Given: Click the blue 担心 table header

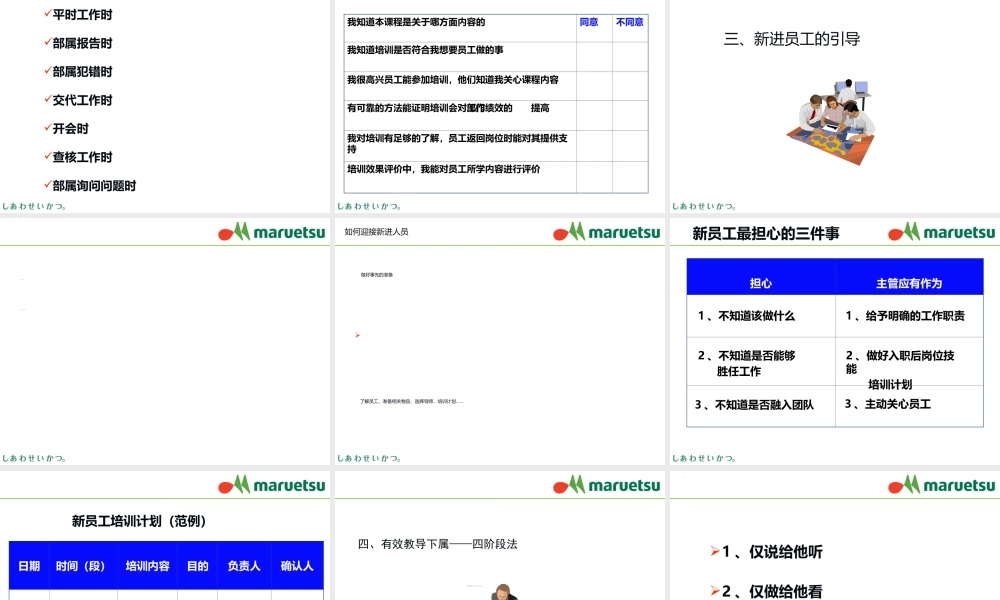Looking at the screenshot, I should 761,277.
